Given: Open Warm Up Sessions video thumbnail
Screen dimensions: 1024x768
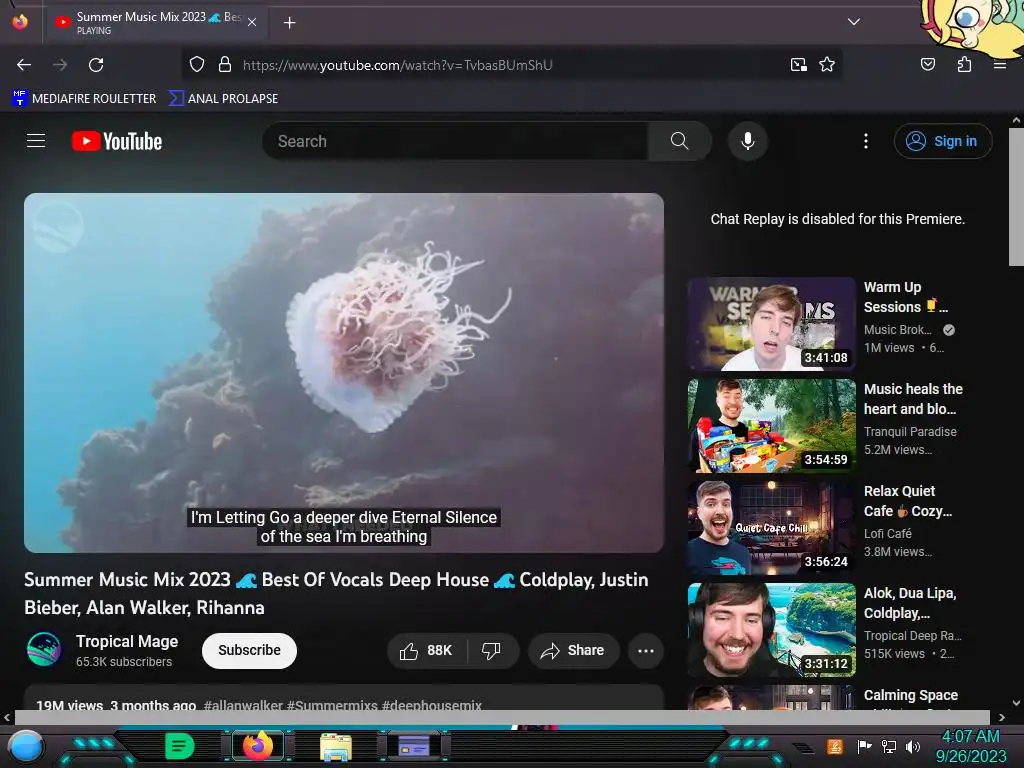Looking at the screenshot, I should pyautogui.click(x=771, y=324).
